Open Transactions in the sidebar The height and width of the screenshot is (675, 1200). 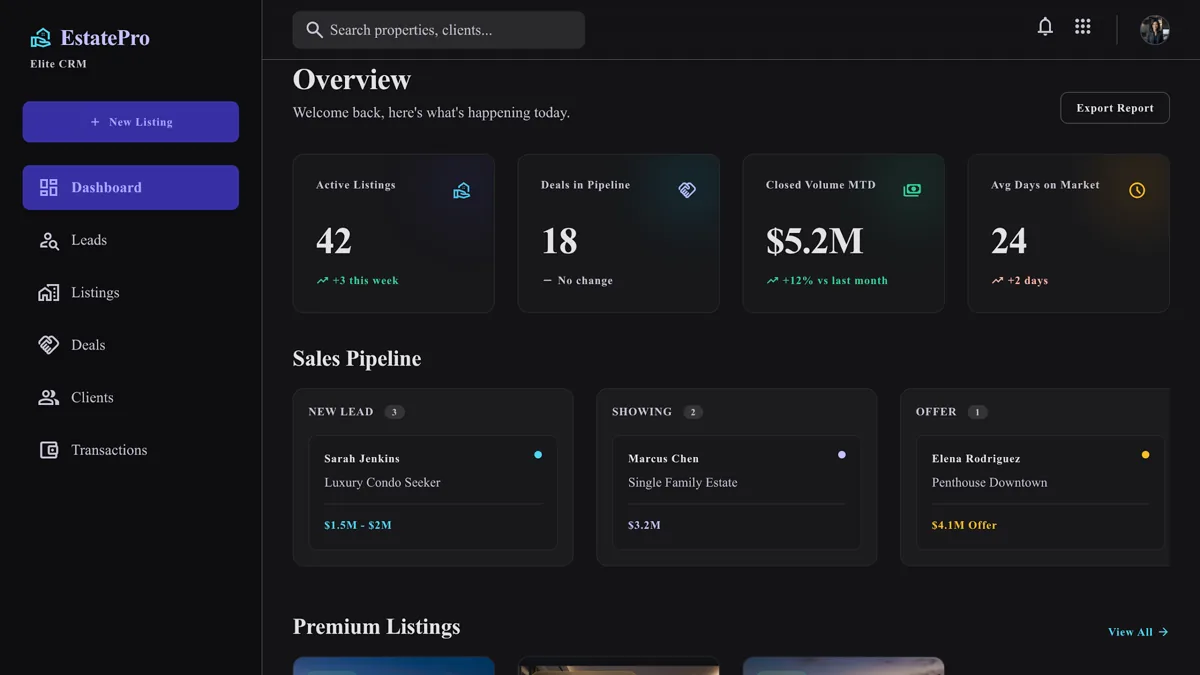click(131, 450)
